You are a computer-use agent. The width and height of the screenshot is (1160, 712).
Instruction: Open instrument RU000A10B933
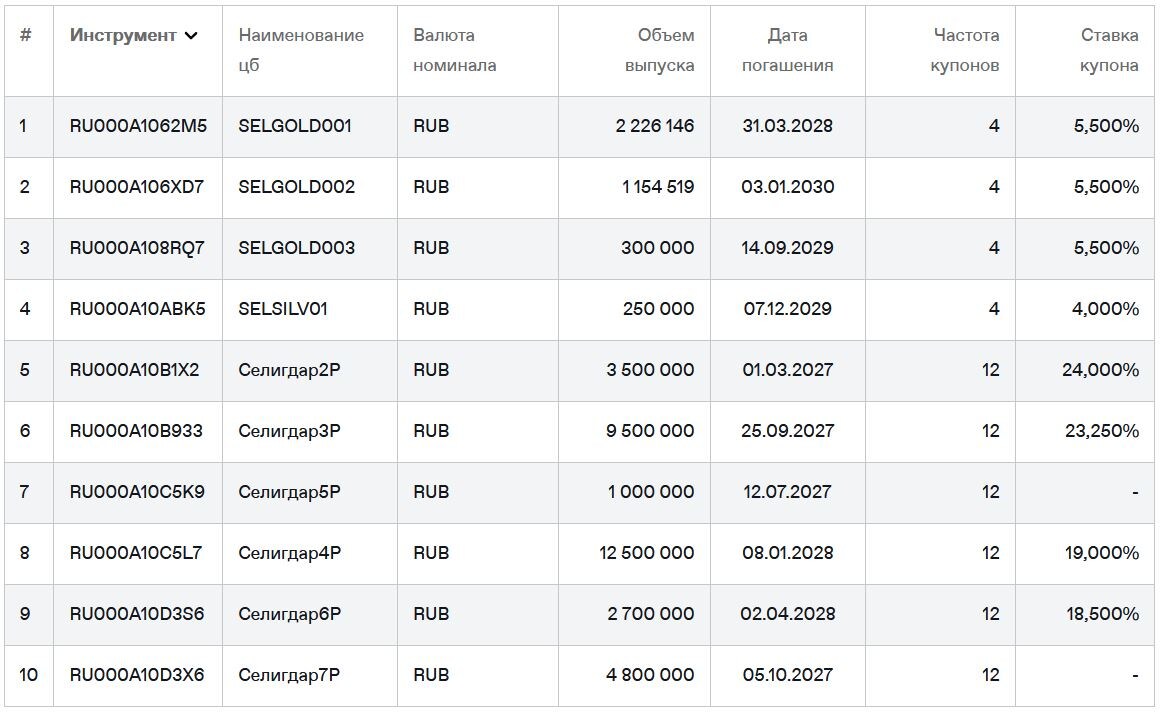click(136, 431)
